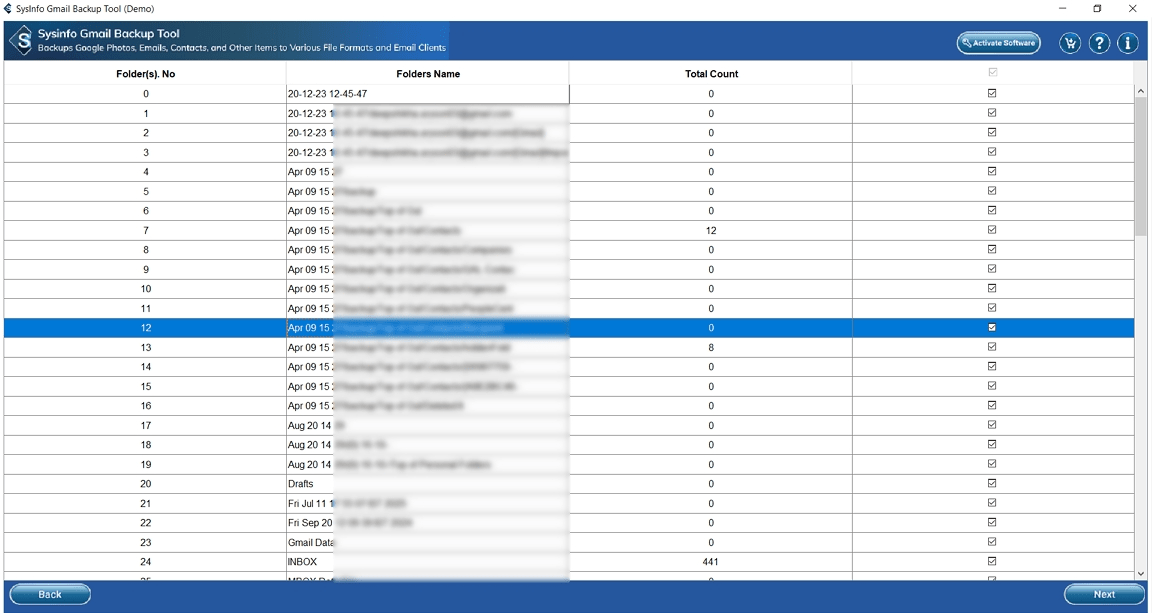Image resolution: width=1152 pixels, height=613 pixels.
Task: Select the Fri Sep 20 folder cell
Action: click(428, 523)
